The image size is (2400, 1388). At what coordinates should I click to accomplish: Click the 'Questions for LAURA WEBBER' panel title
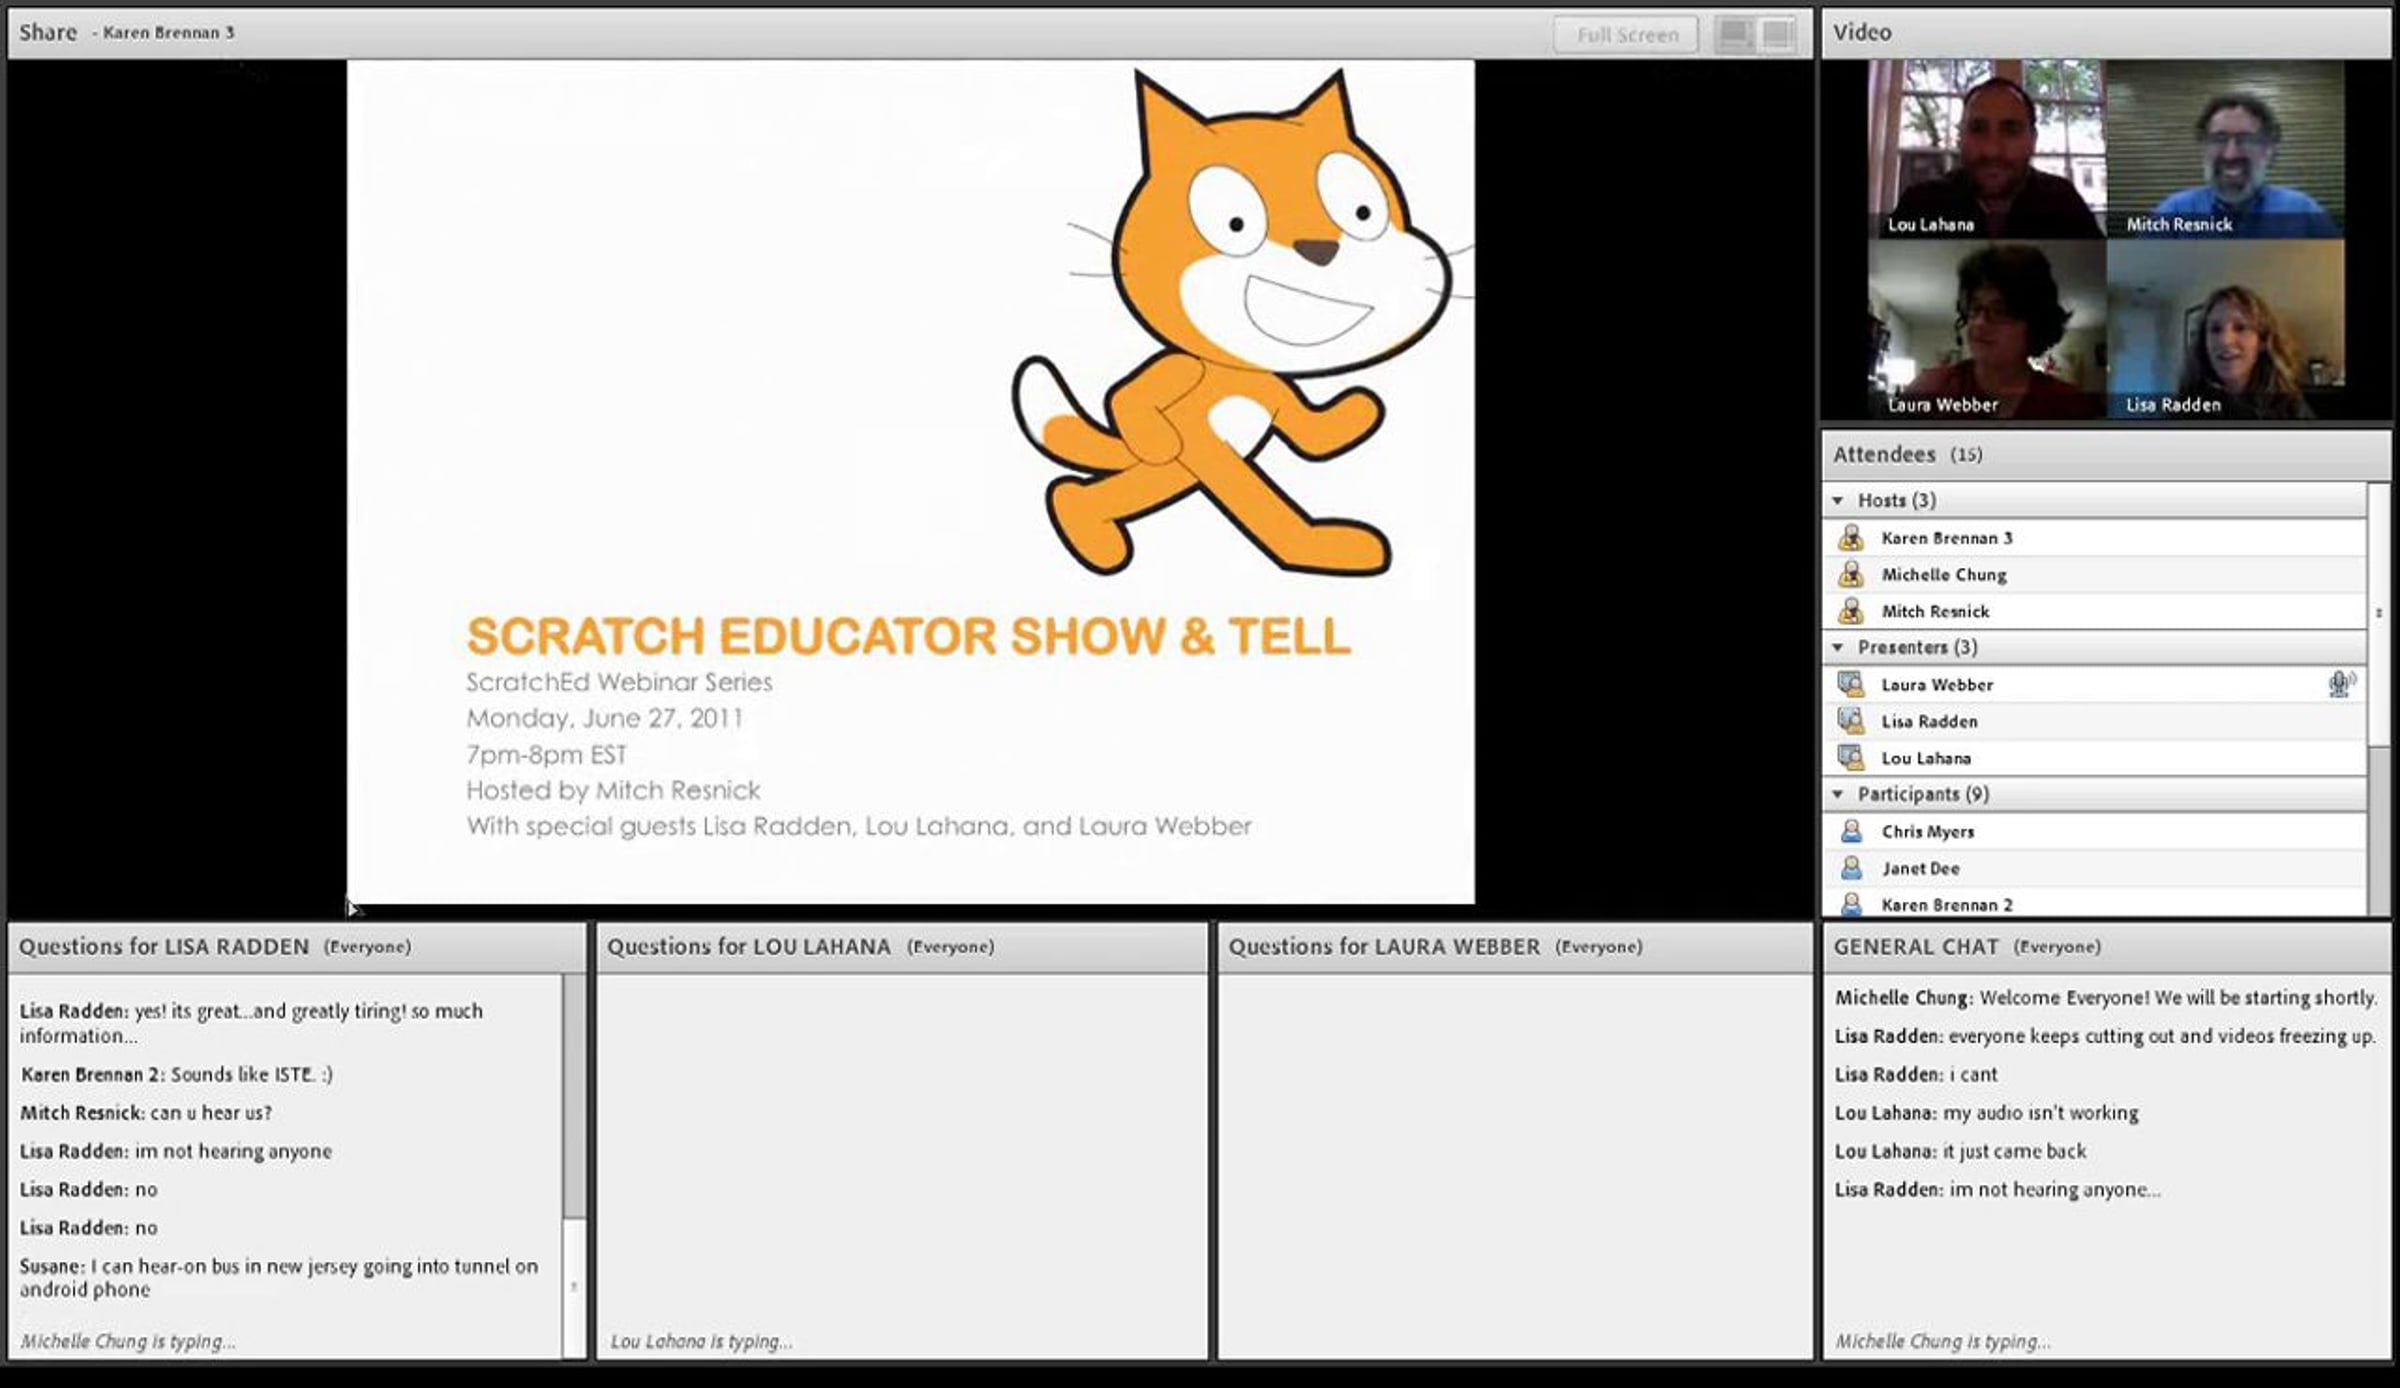[x=1384, y=947]
